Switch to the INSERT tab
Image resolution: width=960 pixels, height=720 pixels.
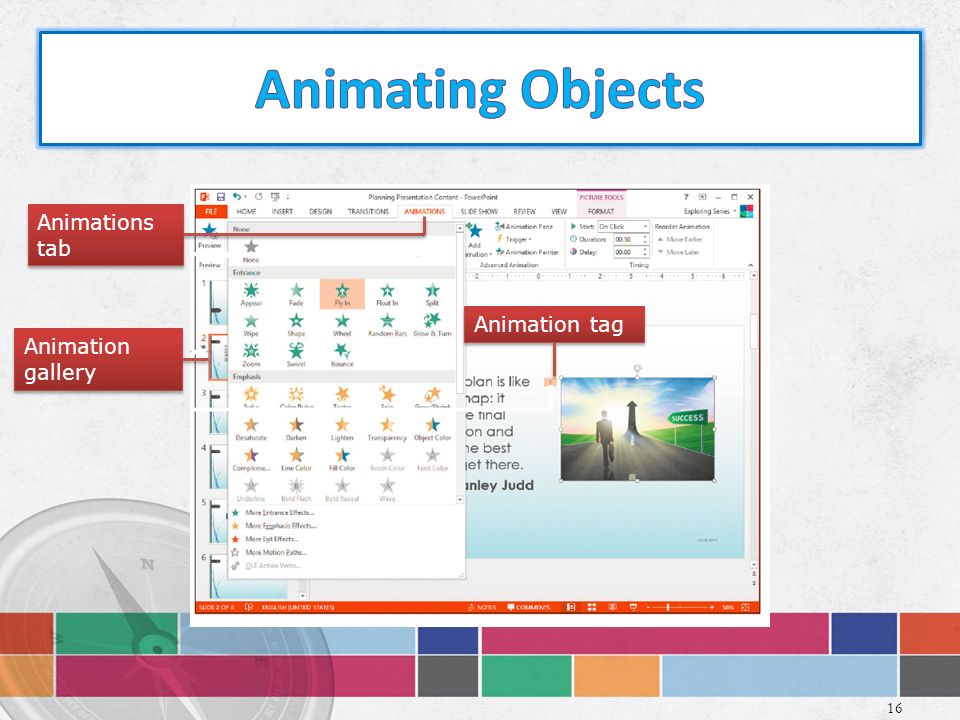click(282, 211)
